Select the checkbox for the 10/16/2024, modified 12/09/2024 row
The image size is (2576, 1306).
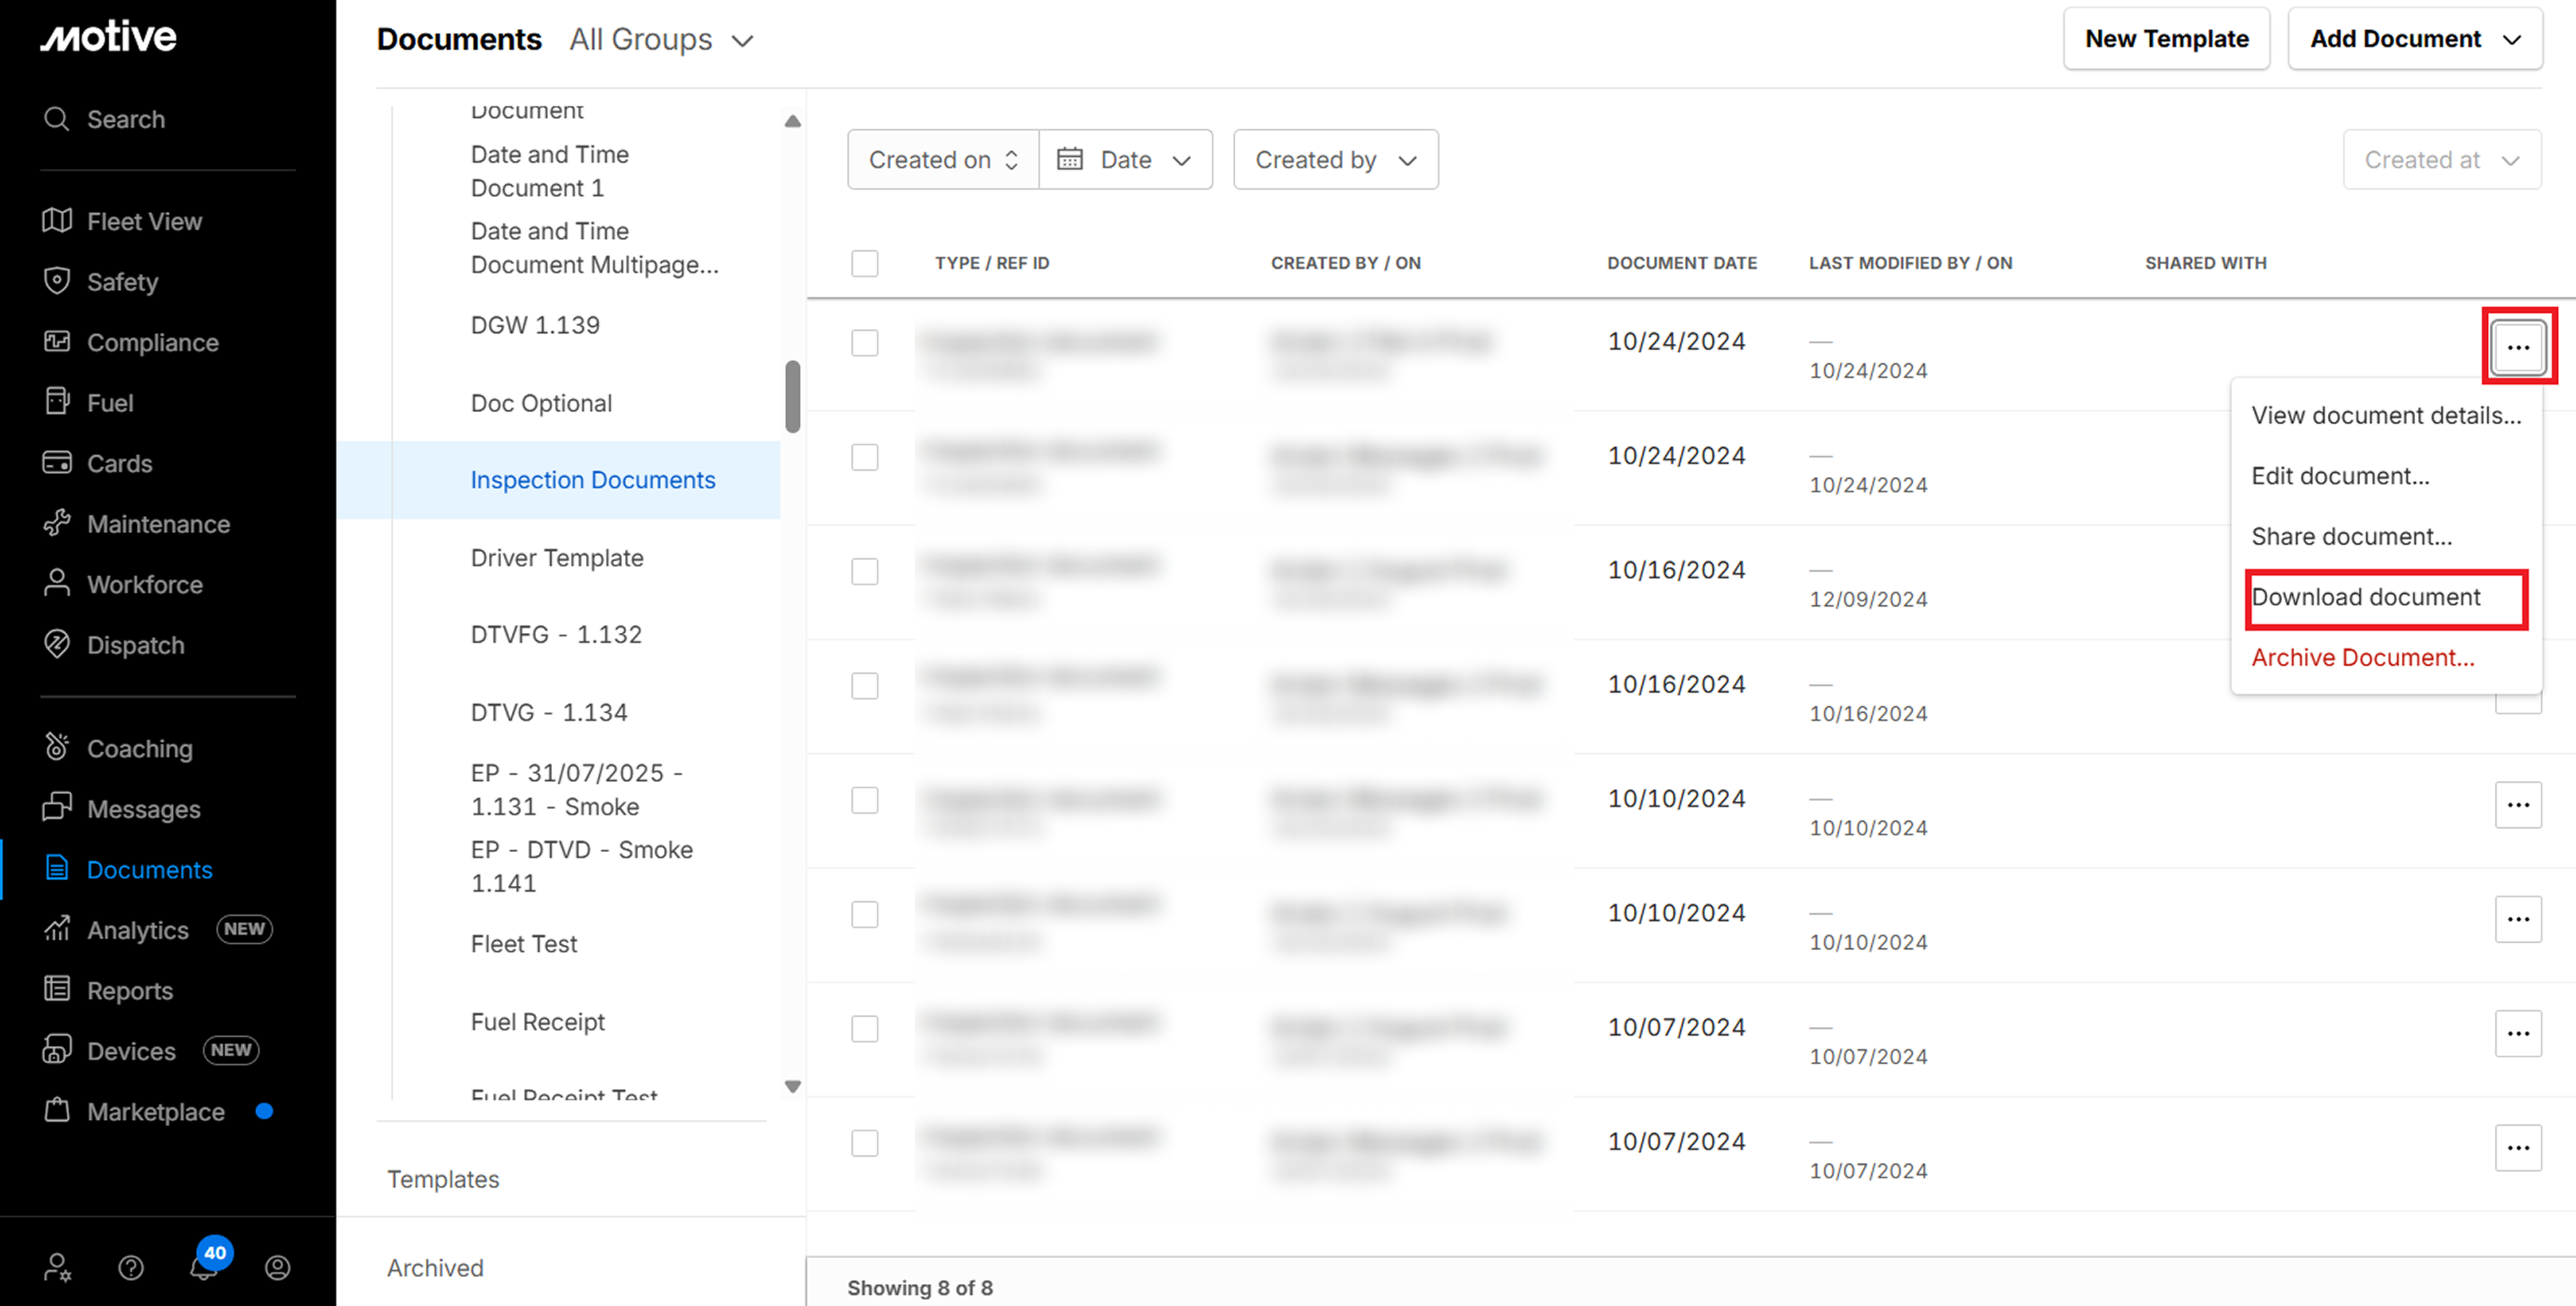click(x=864, y=571)
